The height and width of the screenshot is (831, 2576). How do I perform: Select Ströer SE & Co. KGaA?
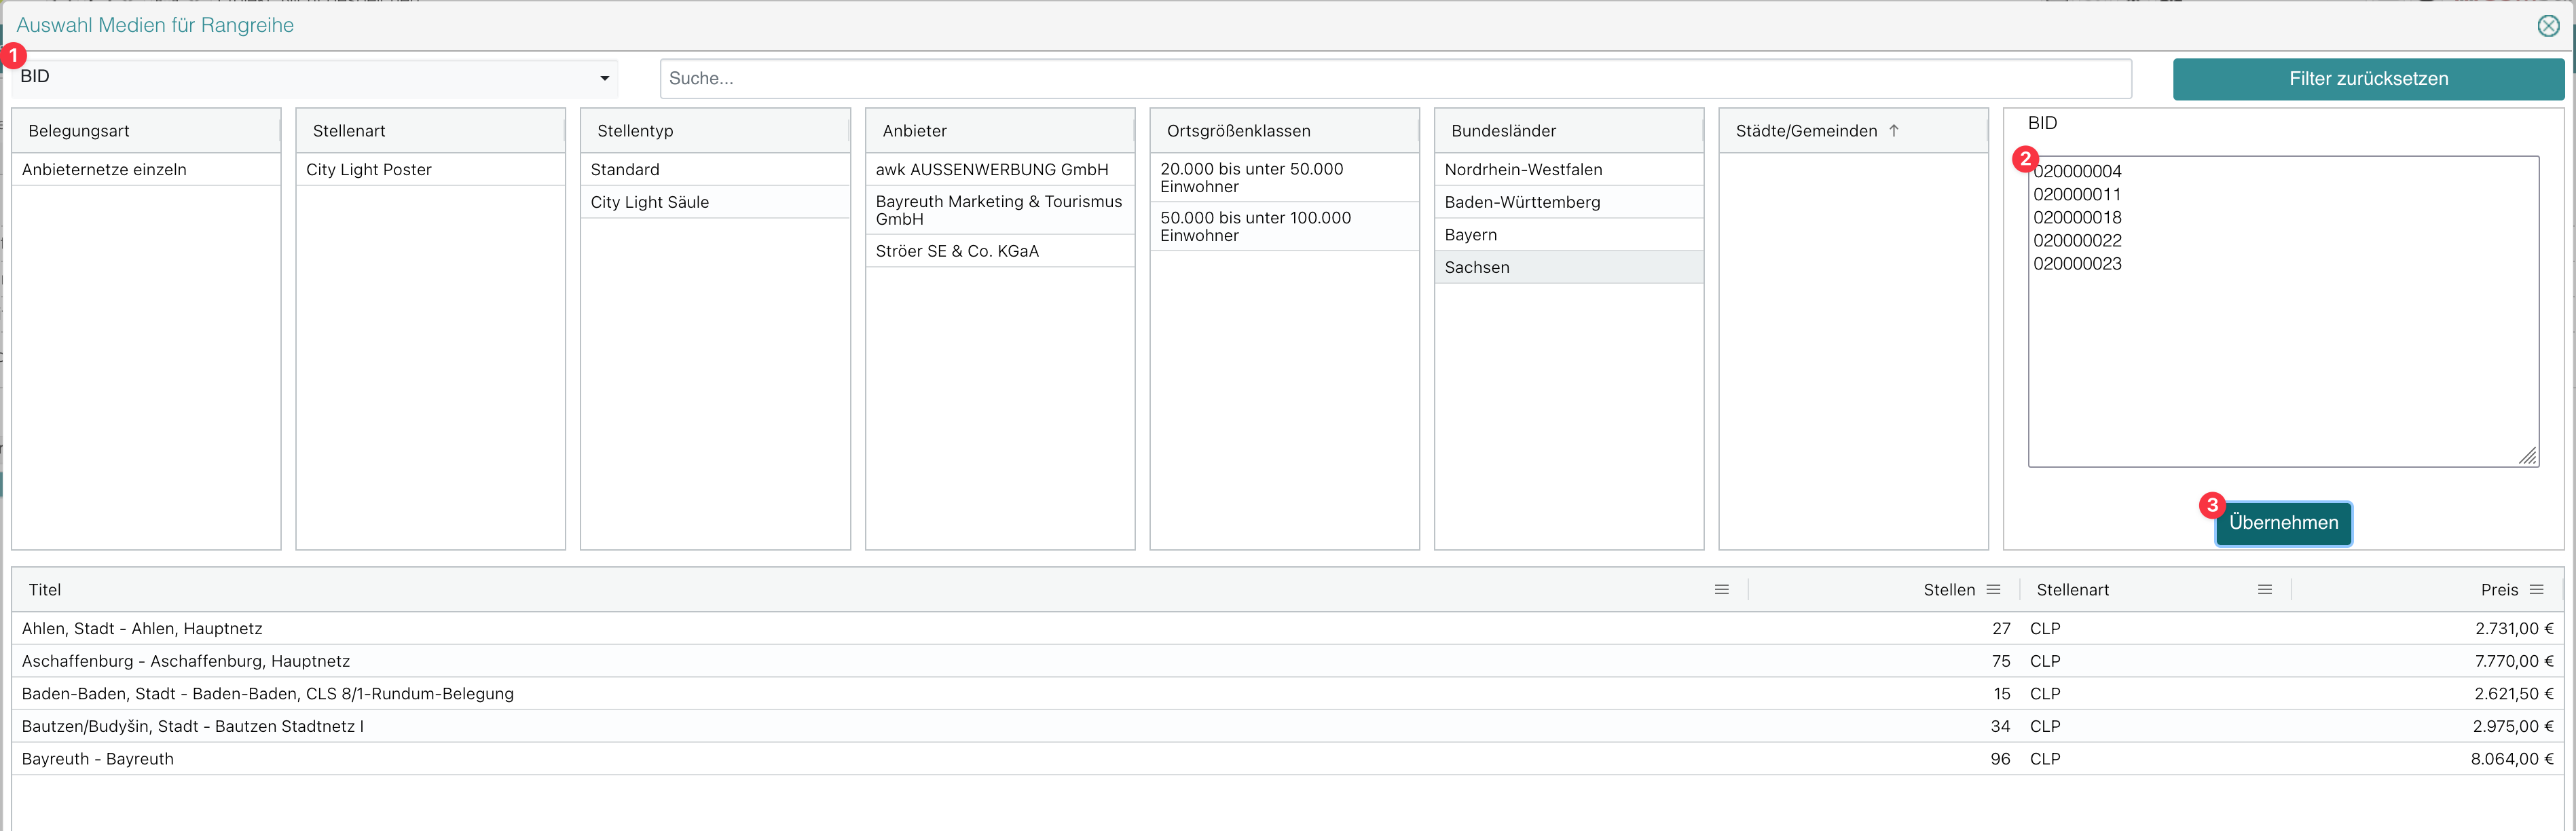(1000, 251)
